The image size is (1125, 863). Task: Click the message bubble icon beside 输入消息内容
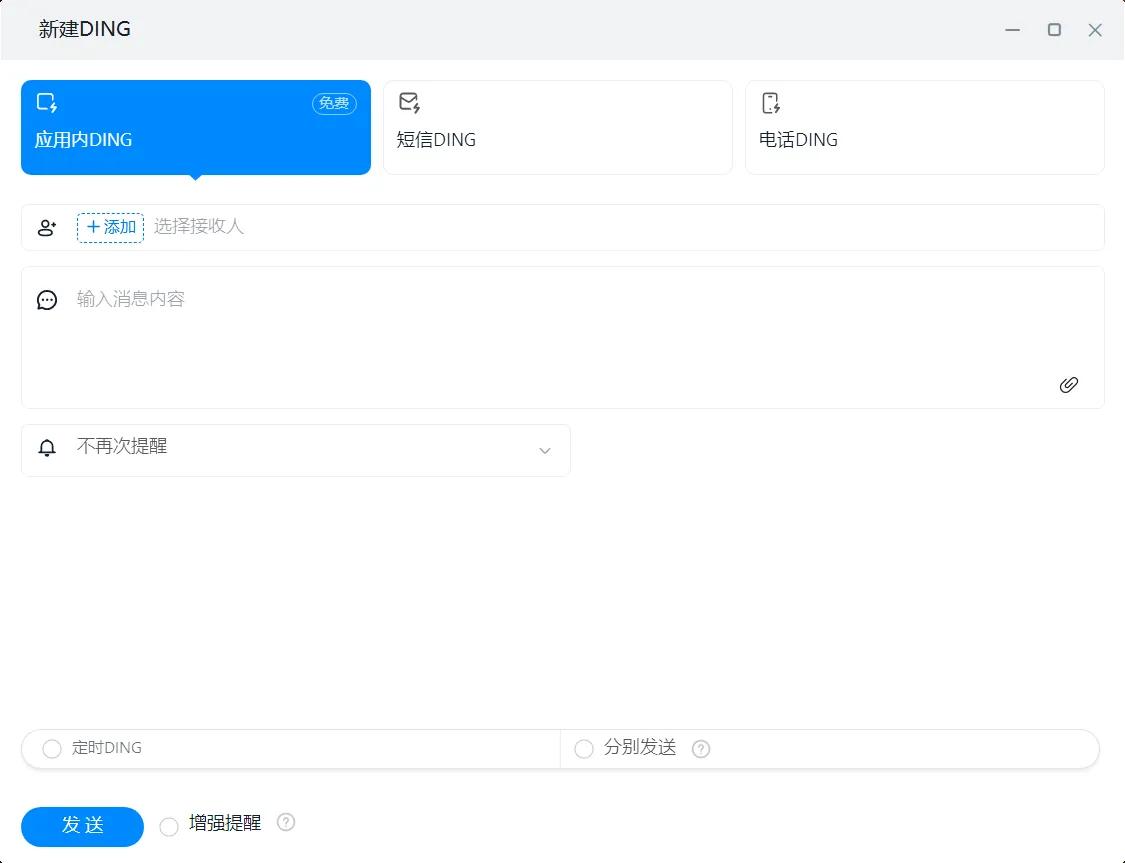46,299
